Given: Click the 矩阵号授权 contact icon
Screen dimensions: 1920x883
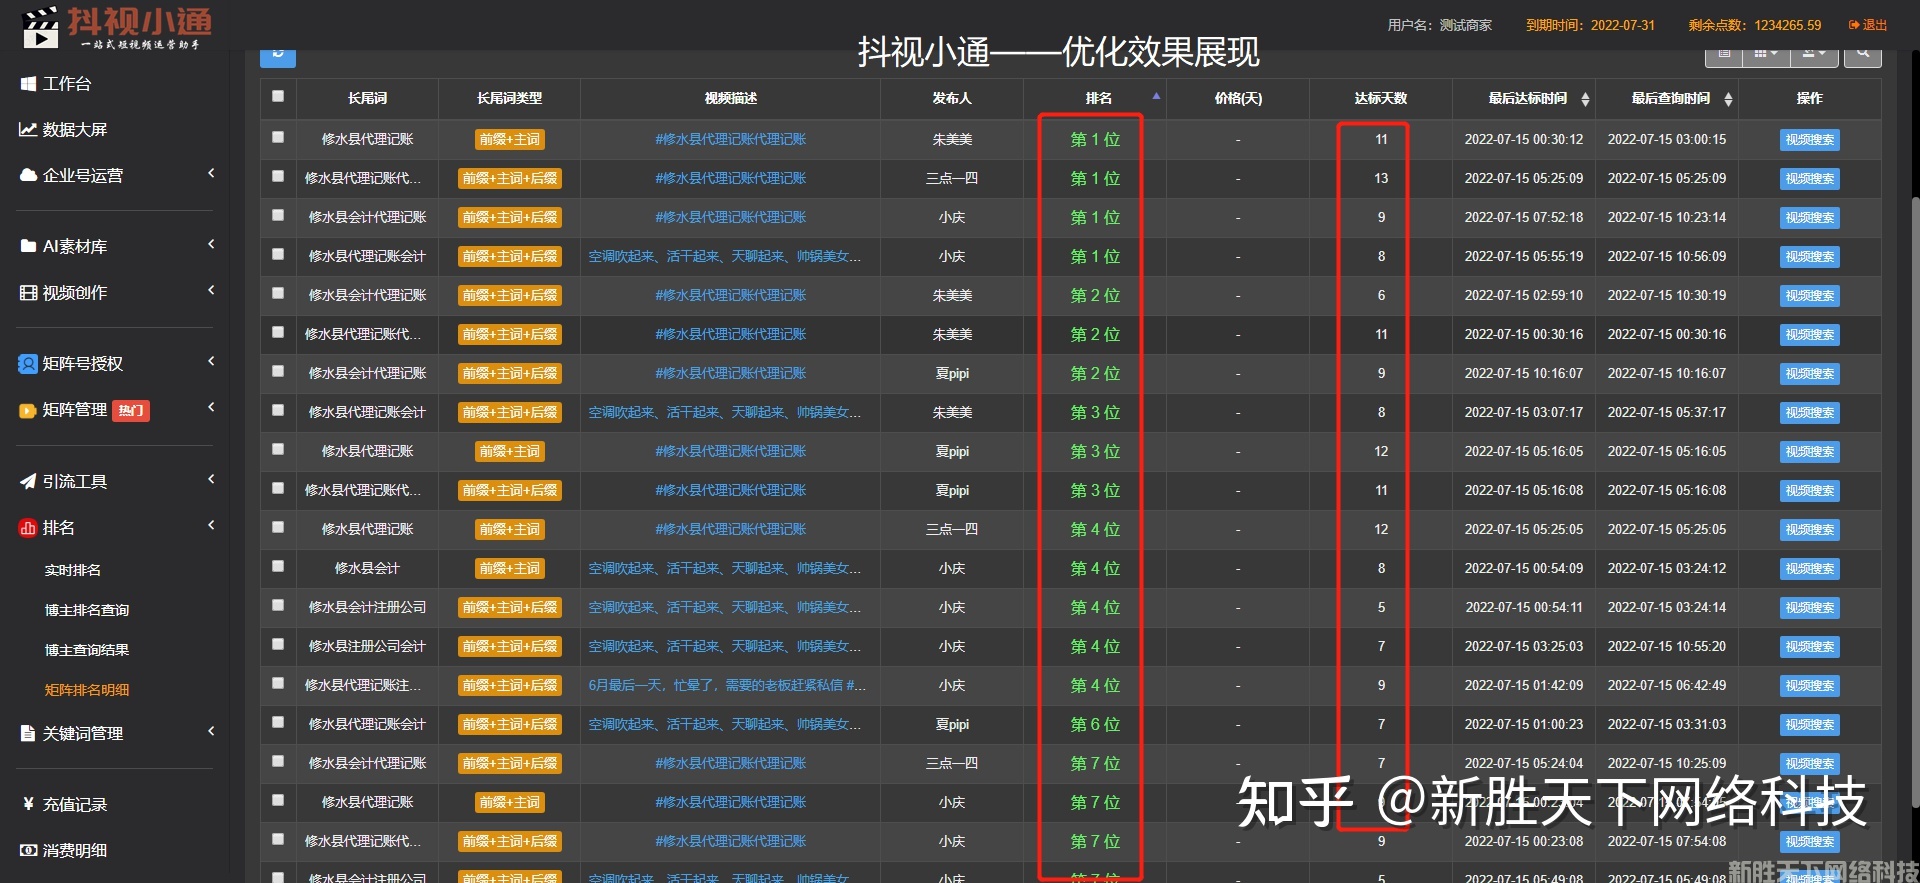Looking at the screenshot, I should click(28, 364).
